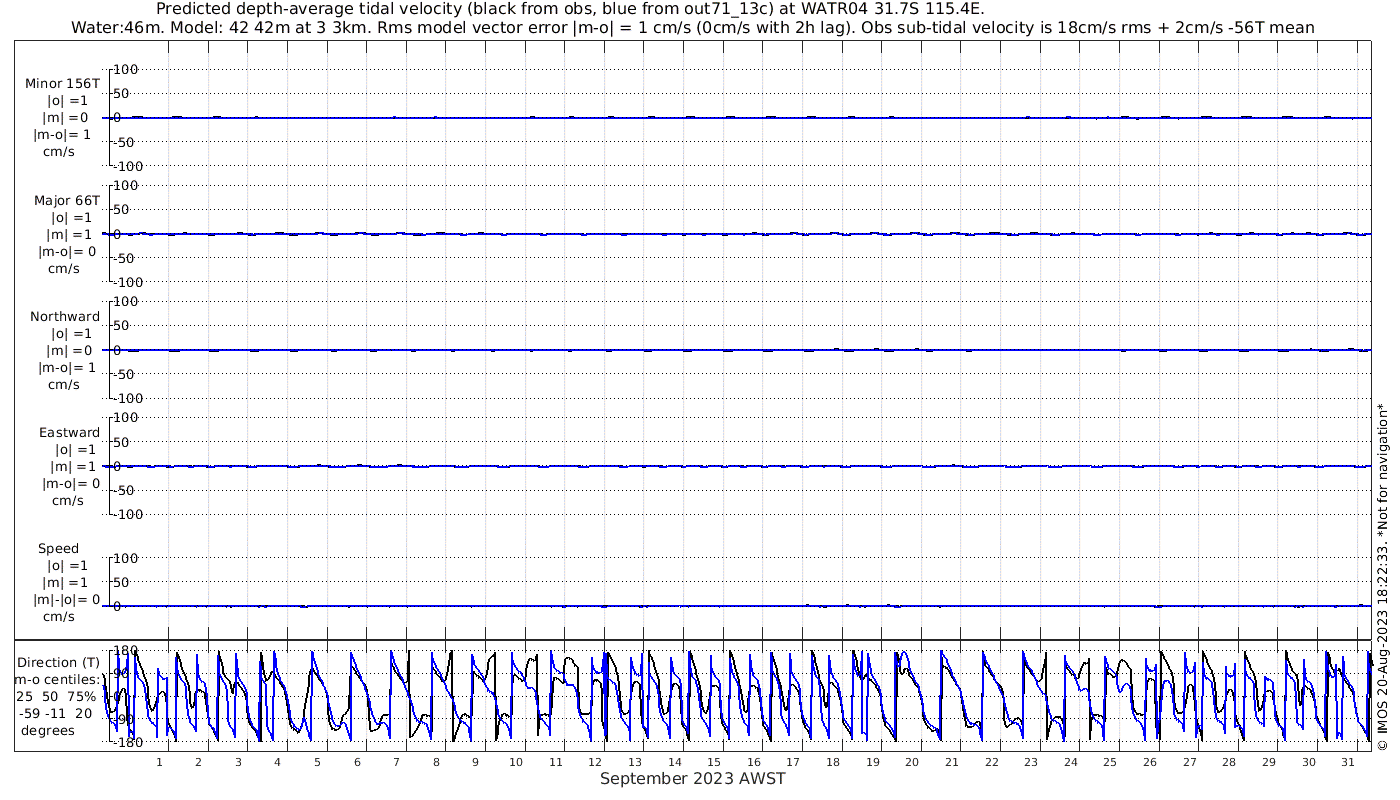The image size is (1400, 800).
Task: Click the "25 50 75%" centile header
Action: click(56, 696)
